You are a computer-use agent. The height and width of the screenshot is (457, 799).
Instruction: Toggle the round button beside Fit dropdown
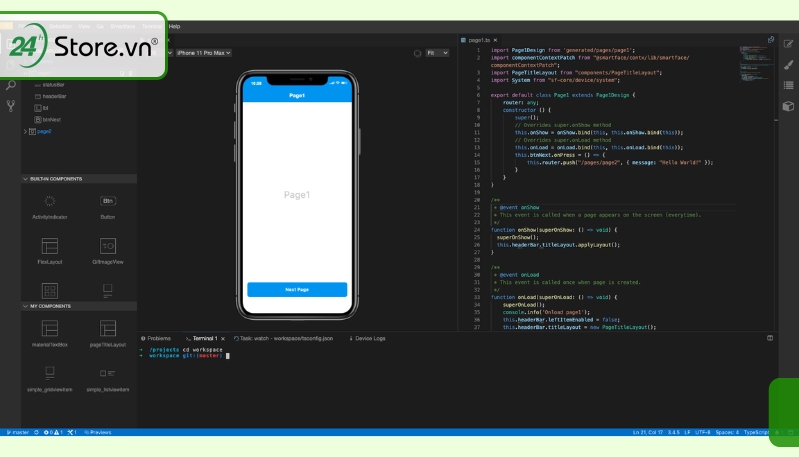click(x=417, y=53)
